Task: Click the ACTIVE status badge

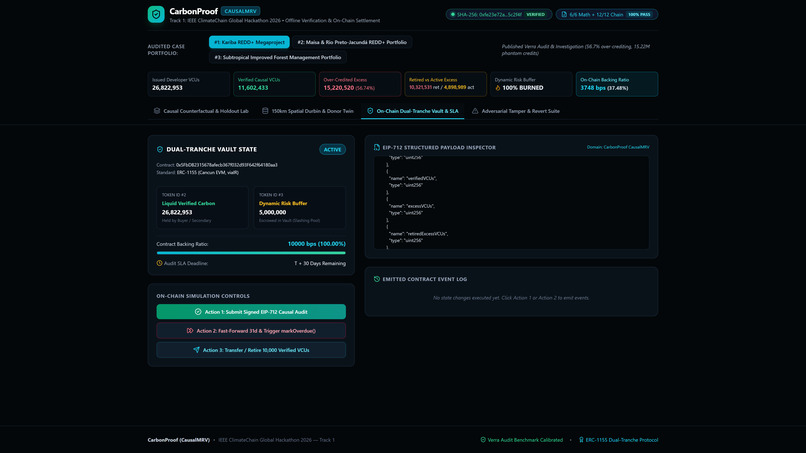Action: 333,150
